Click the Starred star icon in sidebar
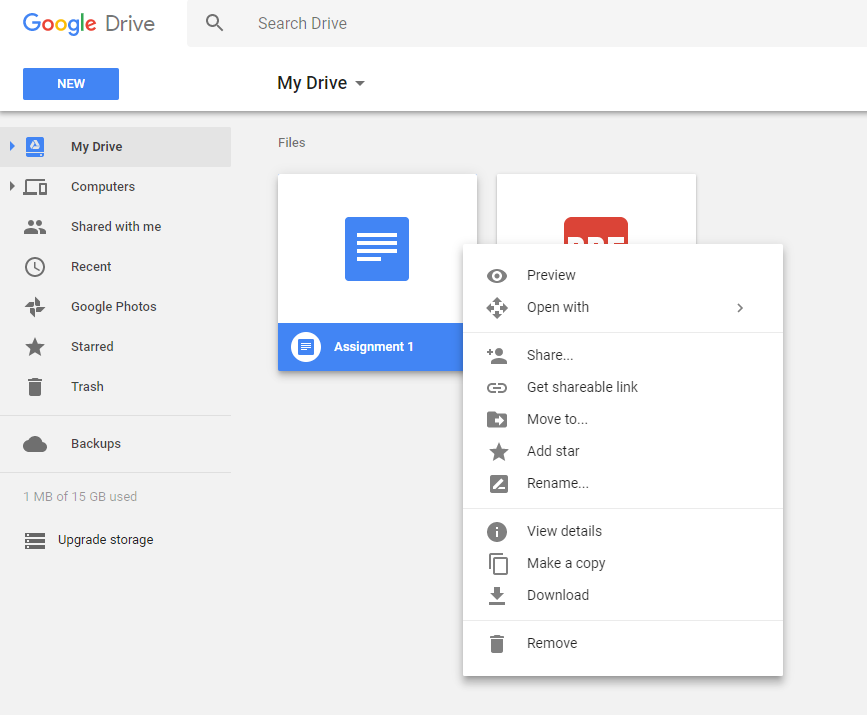The height and width of the screenshot is (715, 867). 35,347
